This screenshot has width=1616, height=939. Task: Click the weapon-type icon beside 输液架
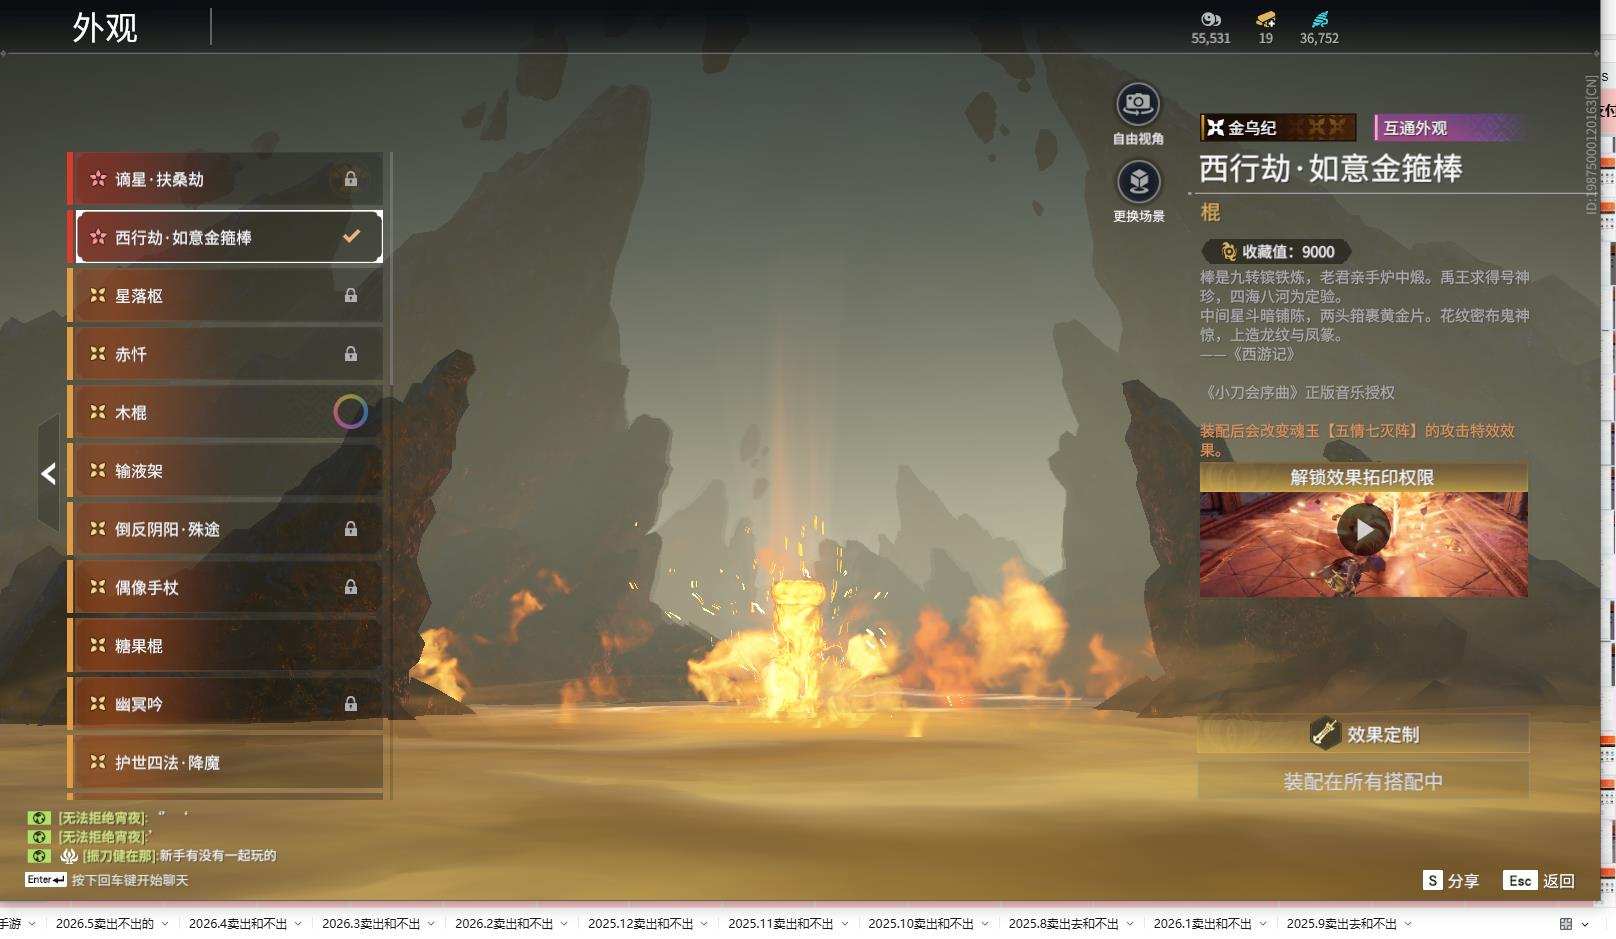click(98, 470)
